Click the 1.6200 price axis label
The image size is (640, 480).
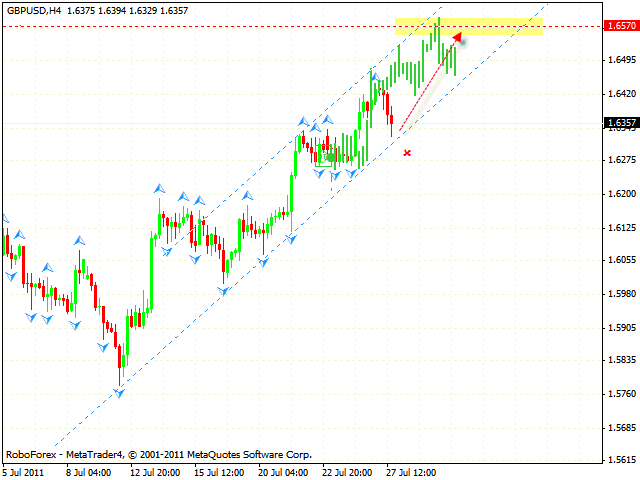(622, 193)
